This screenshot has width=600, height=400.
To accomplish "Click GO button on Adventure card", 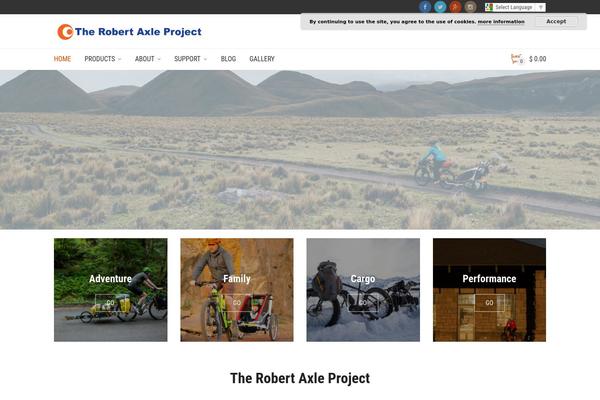I will (110, 303).
